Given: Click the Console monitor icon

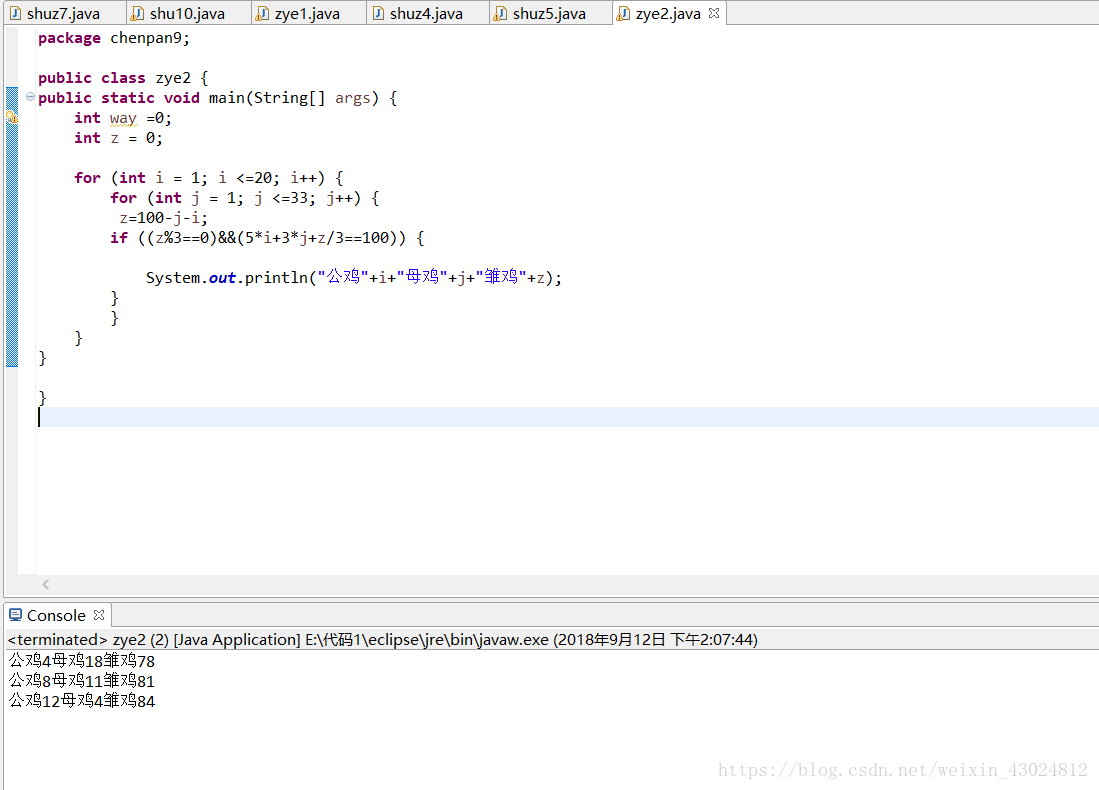Looking at the screenshot, I should tap(15, 615).
